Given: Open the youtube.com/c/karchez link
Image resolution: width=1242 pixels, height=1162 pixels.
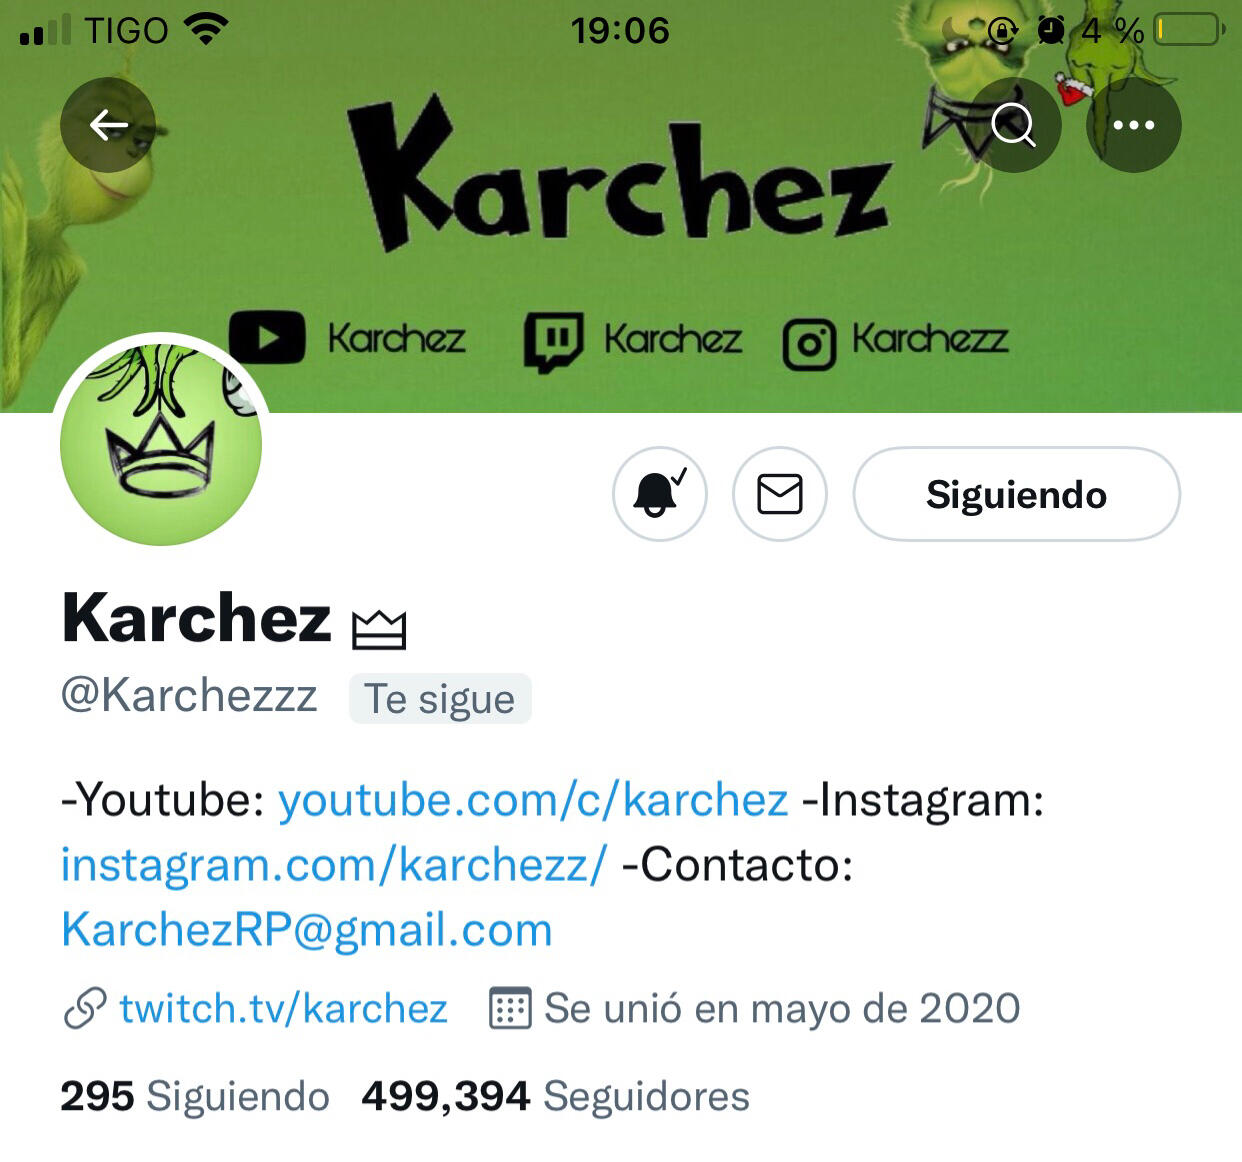Looking at the screenshot, I should tap(533, 800).
